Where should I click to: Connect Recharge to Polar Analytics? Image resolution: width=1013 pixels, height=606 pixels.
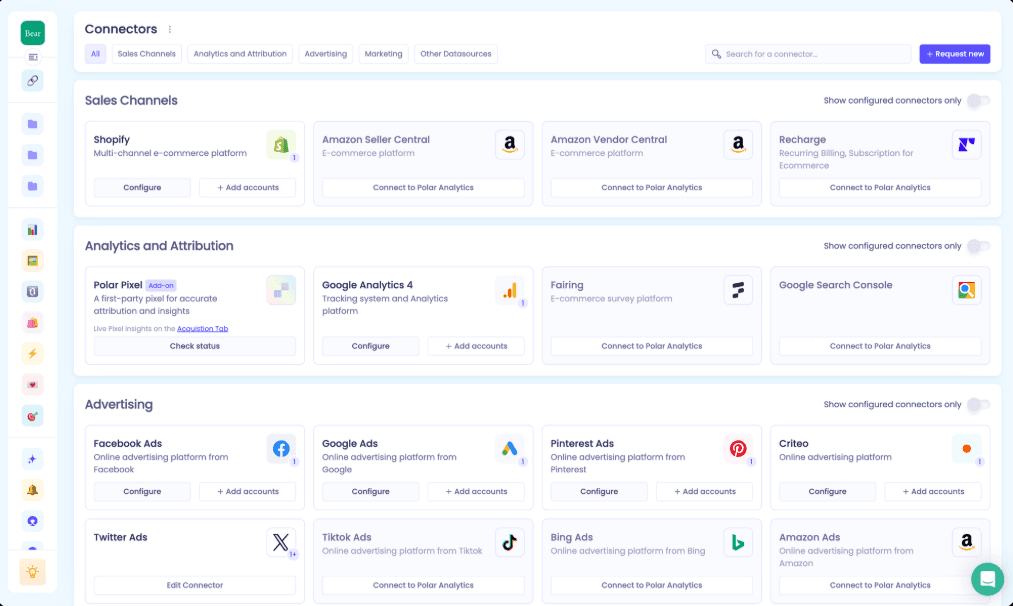point(880,187)
